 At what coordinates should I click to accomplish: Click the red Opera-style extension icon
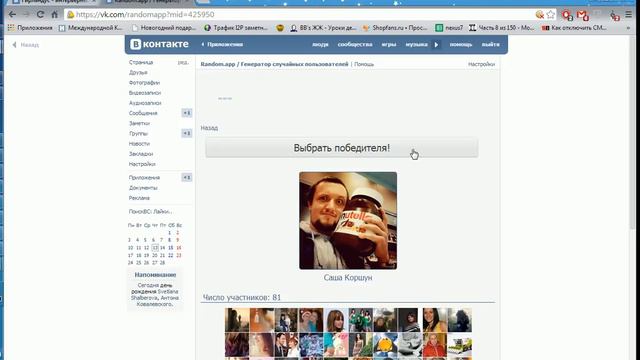tap(567, 15)
